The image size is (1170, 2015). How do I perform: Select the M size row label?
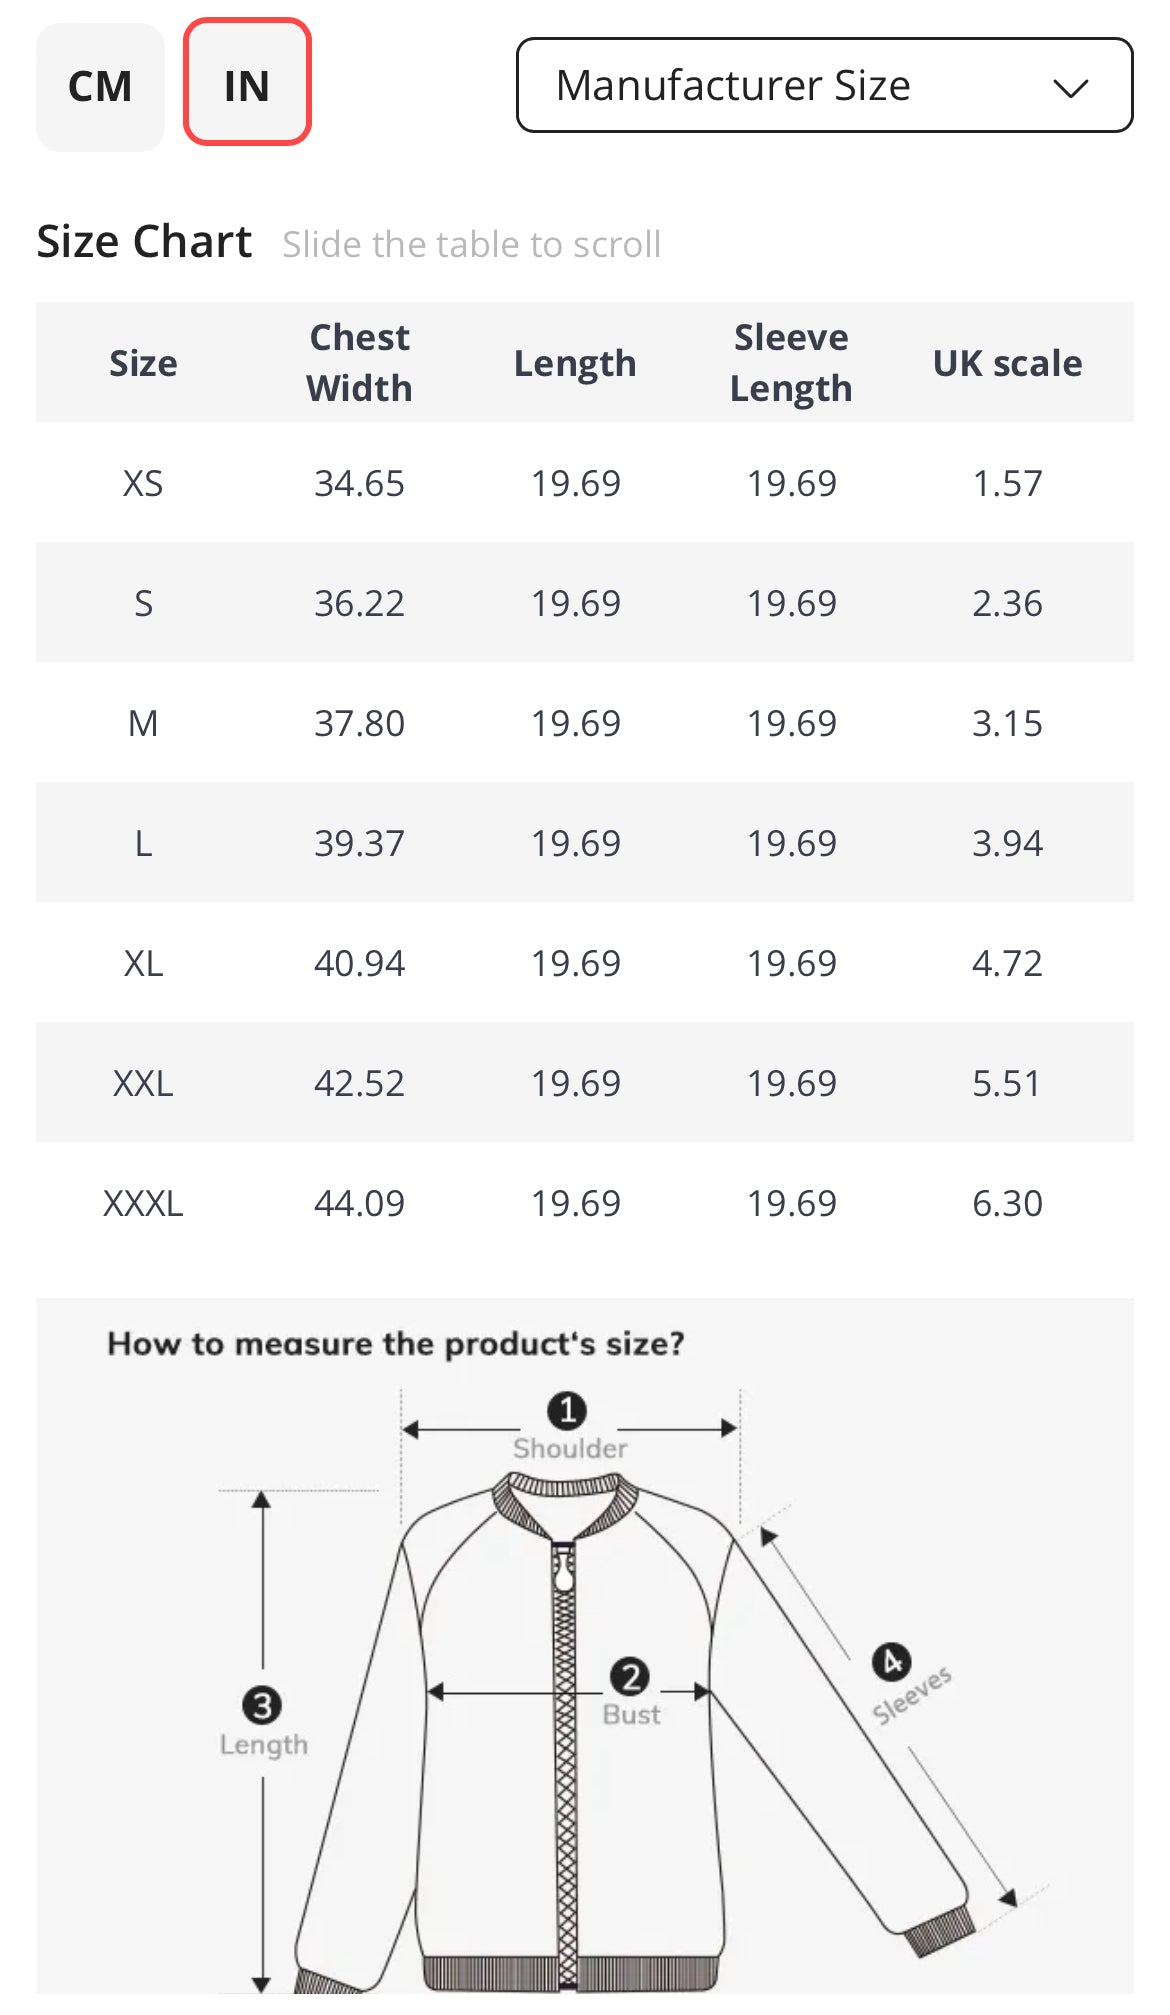[143, 723]
